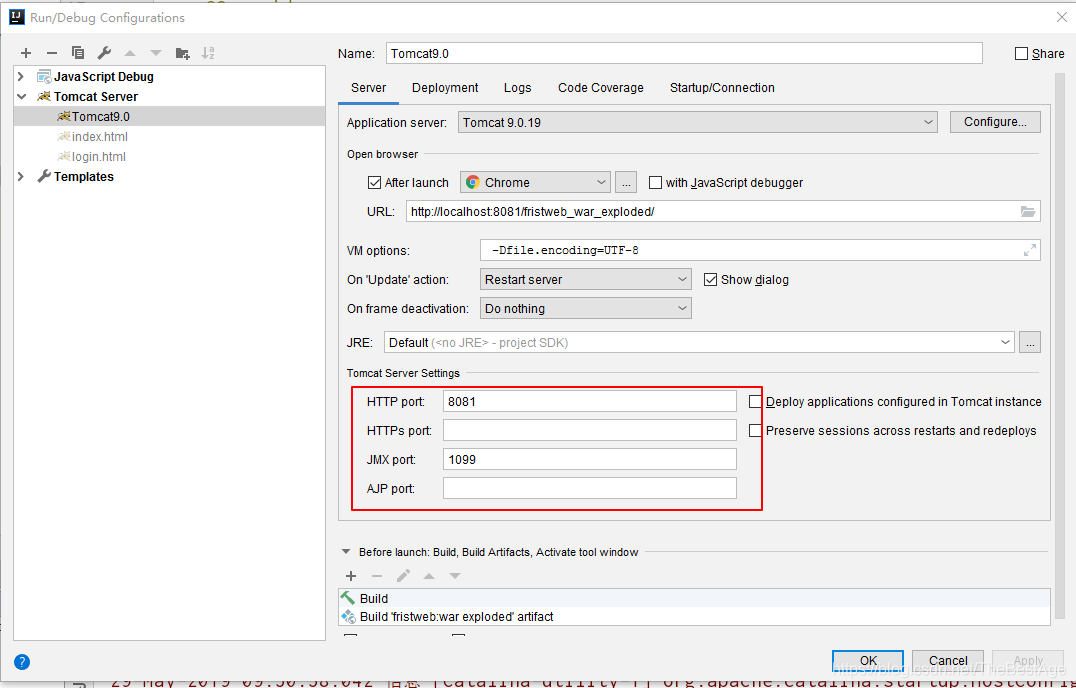Move configuration down in the list
This screenshot has height=688, width=1076.
156,53
